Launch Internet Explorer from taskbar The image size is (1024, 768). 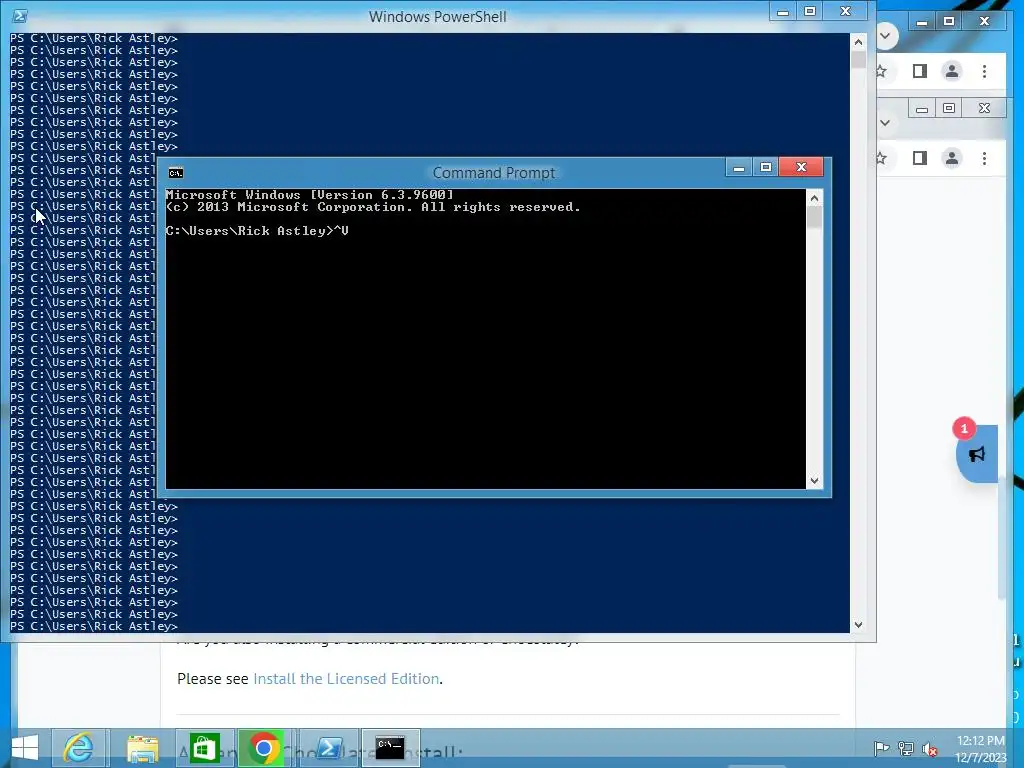[78, 748]
